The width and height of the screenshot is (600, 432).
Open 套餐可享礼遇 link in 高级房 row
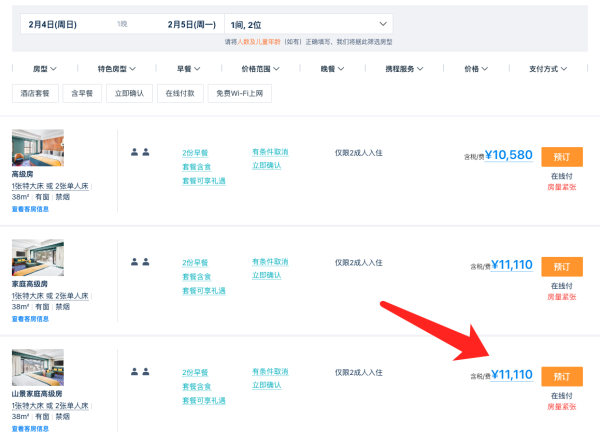point(204,181)
